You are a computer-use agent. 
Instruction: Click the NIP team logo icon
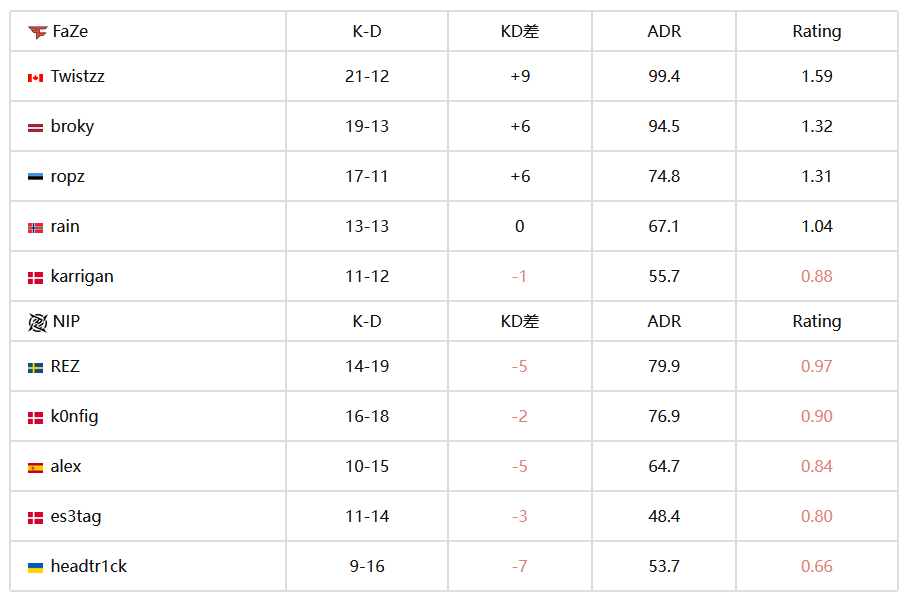[38, 322]
